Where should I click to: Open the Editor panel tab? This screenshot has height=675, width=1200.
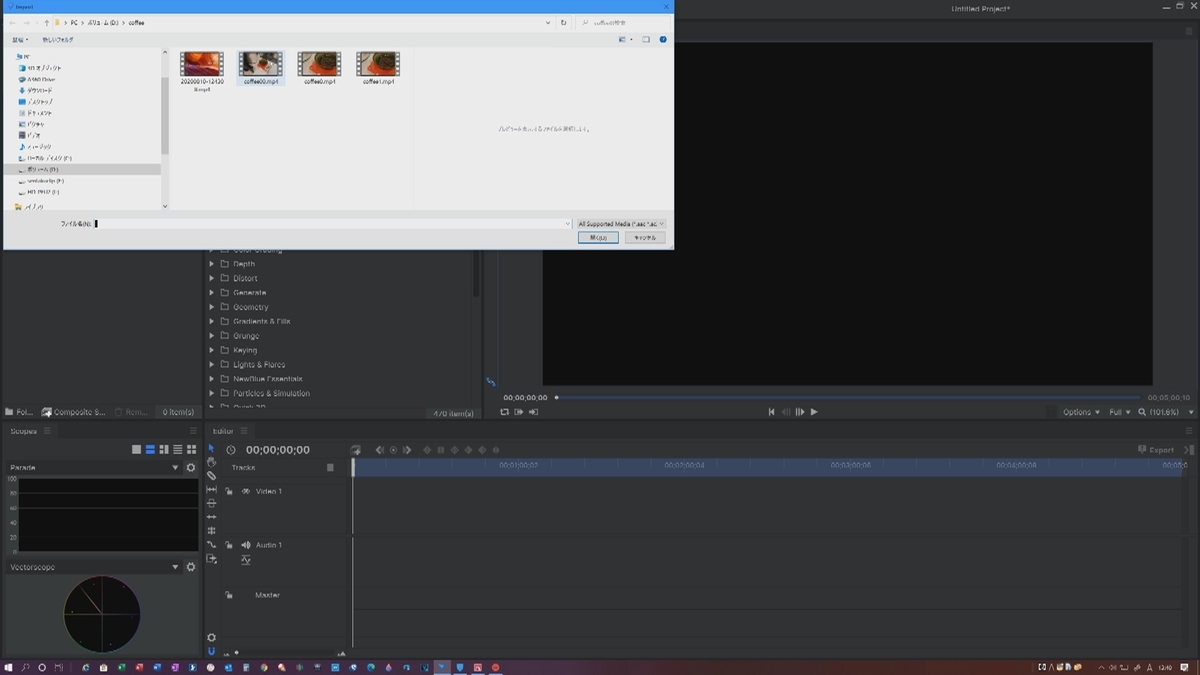223,431
